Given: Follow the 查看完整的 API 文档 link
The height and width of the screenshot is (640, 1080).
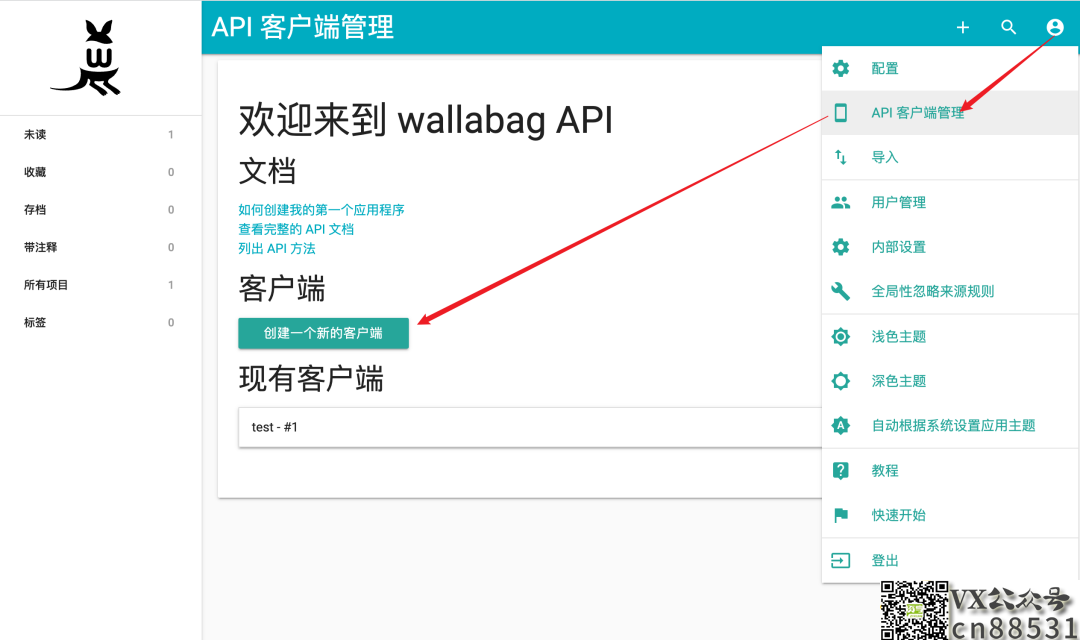Looking at the screenshot, I should click(x=296, y=229).
